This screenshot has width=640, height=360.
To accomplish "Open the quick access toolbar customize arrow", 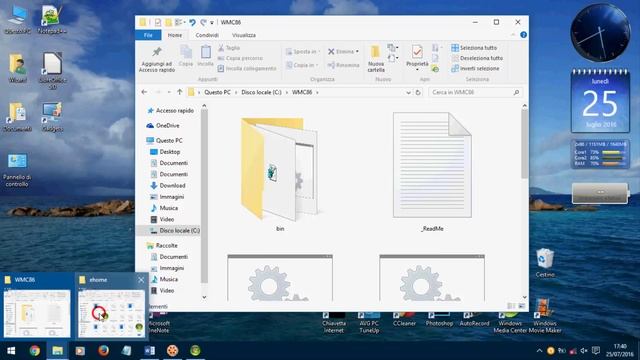I will tap(211, 23).
